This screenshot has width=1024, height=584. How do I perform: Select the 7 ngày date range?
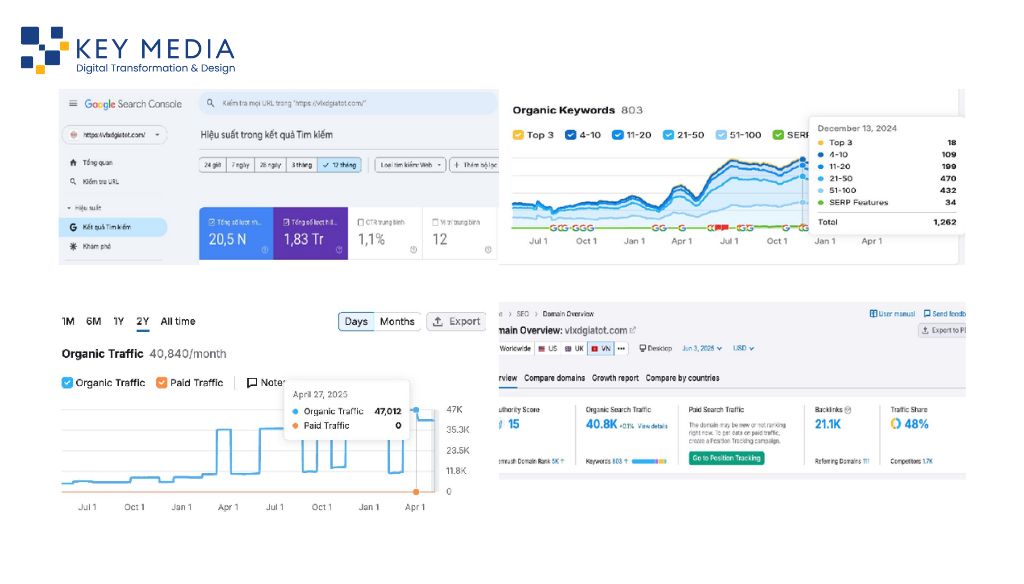240,165
